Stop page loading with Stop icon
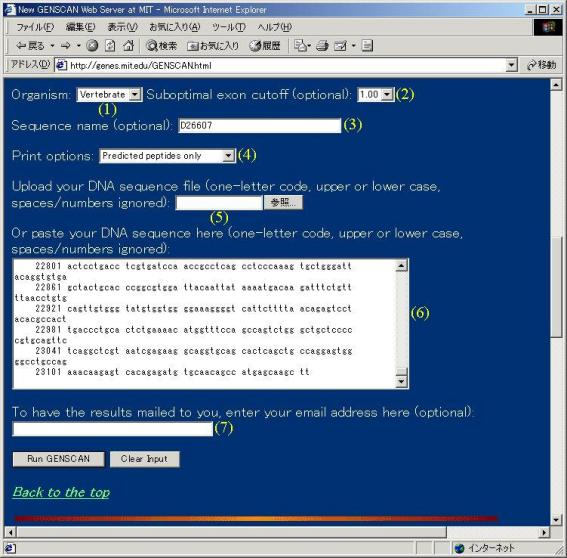This screenshot has width=567, height=558. pos(92,46)
